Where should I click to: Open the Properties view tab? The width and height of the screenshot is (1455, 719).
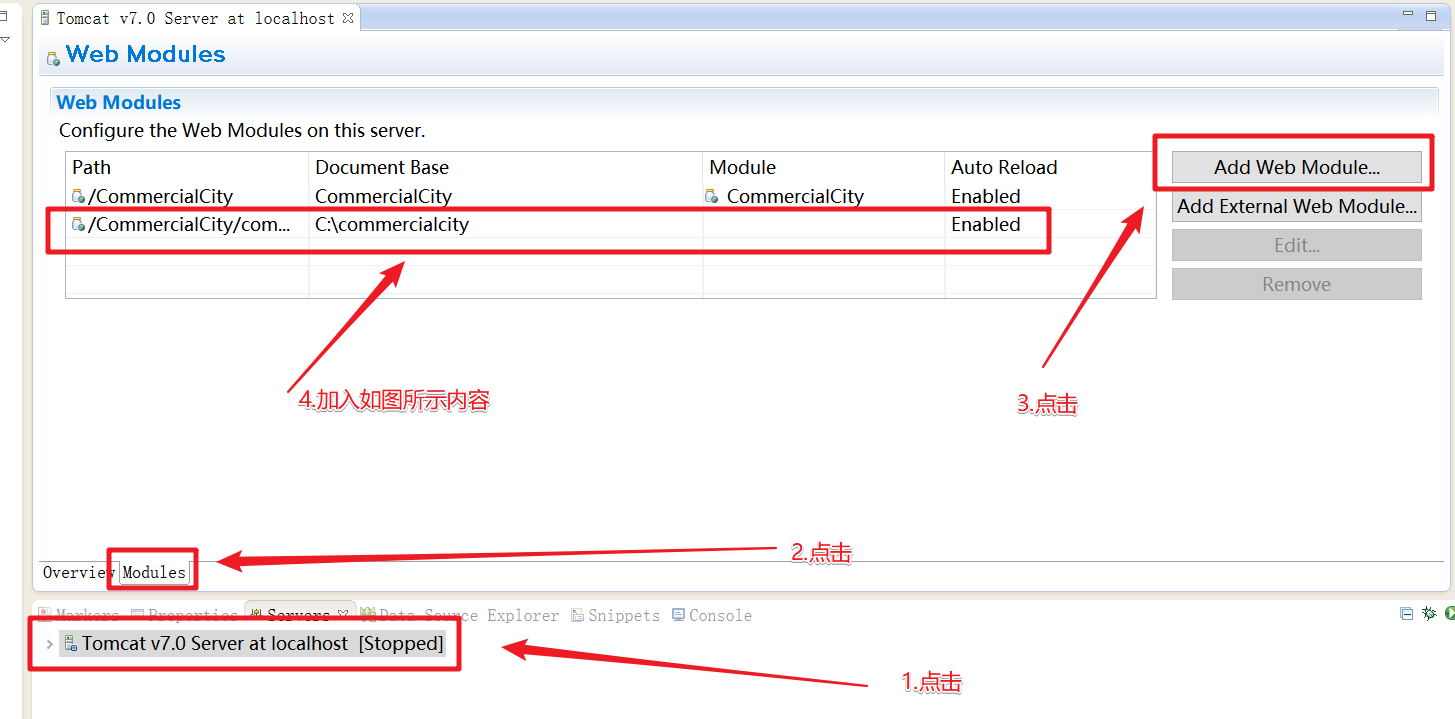[185, 615]
